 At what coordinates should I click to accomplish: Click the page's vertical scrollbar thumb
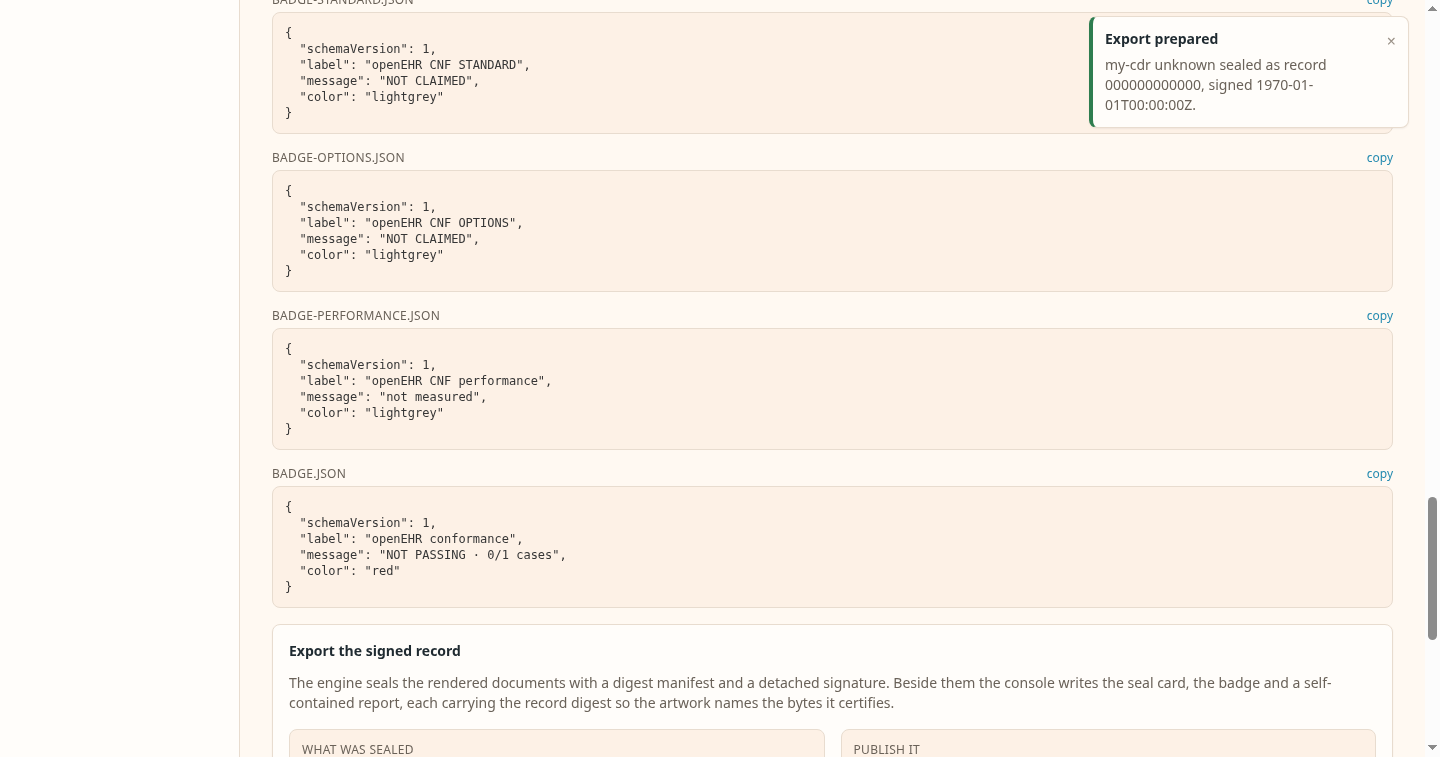pos(1432,567)
